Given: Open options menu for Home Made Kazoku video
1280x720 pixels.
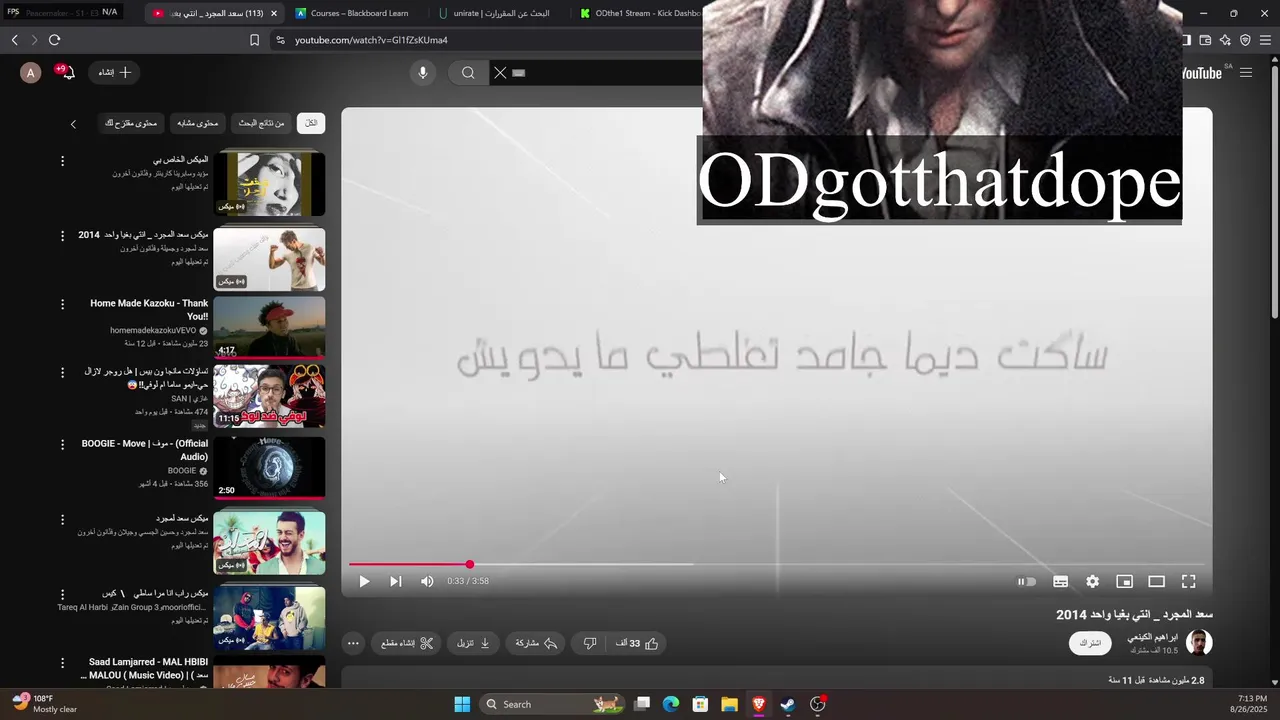Looking at the screenshot, I should tap(62, 304).
